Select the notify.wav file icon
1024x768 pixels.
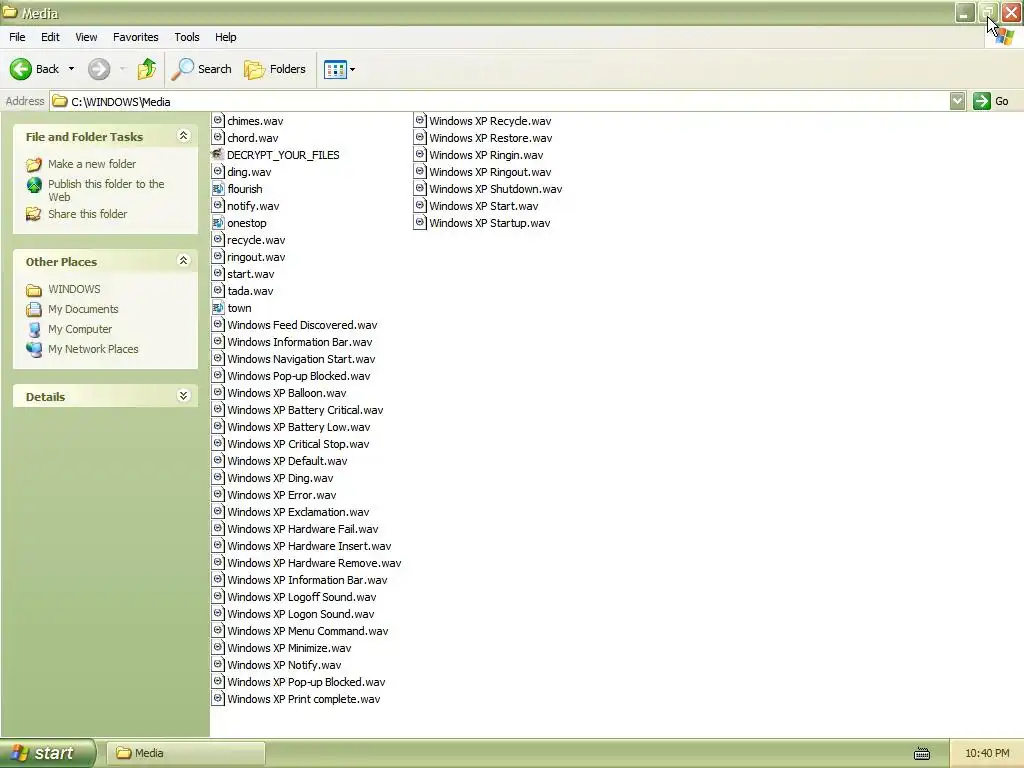point(218,205)
